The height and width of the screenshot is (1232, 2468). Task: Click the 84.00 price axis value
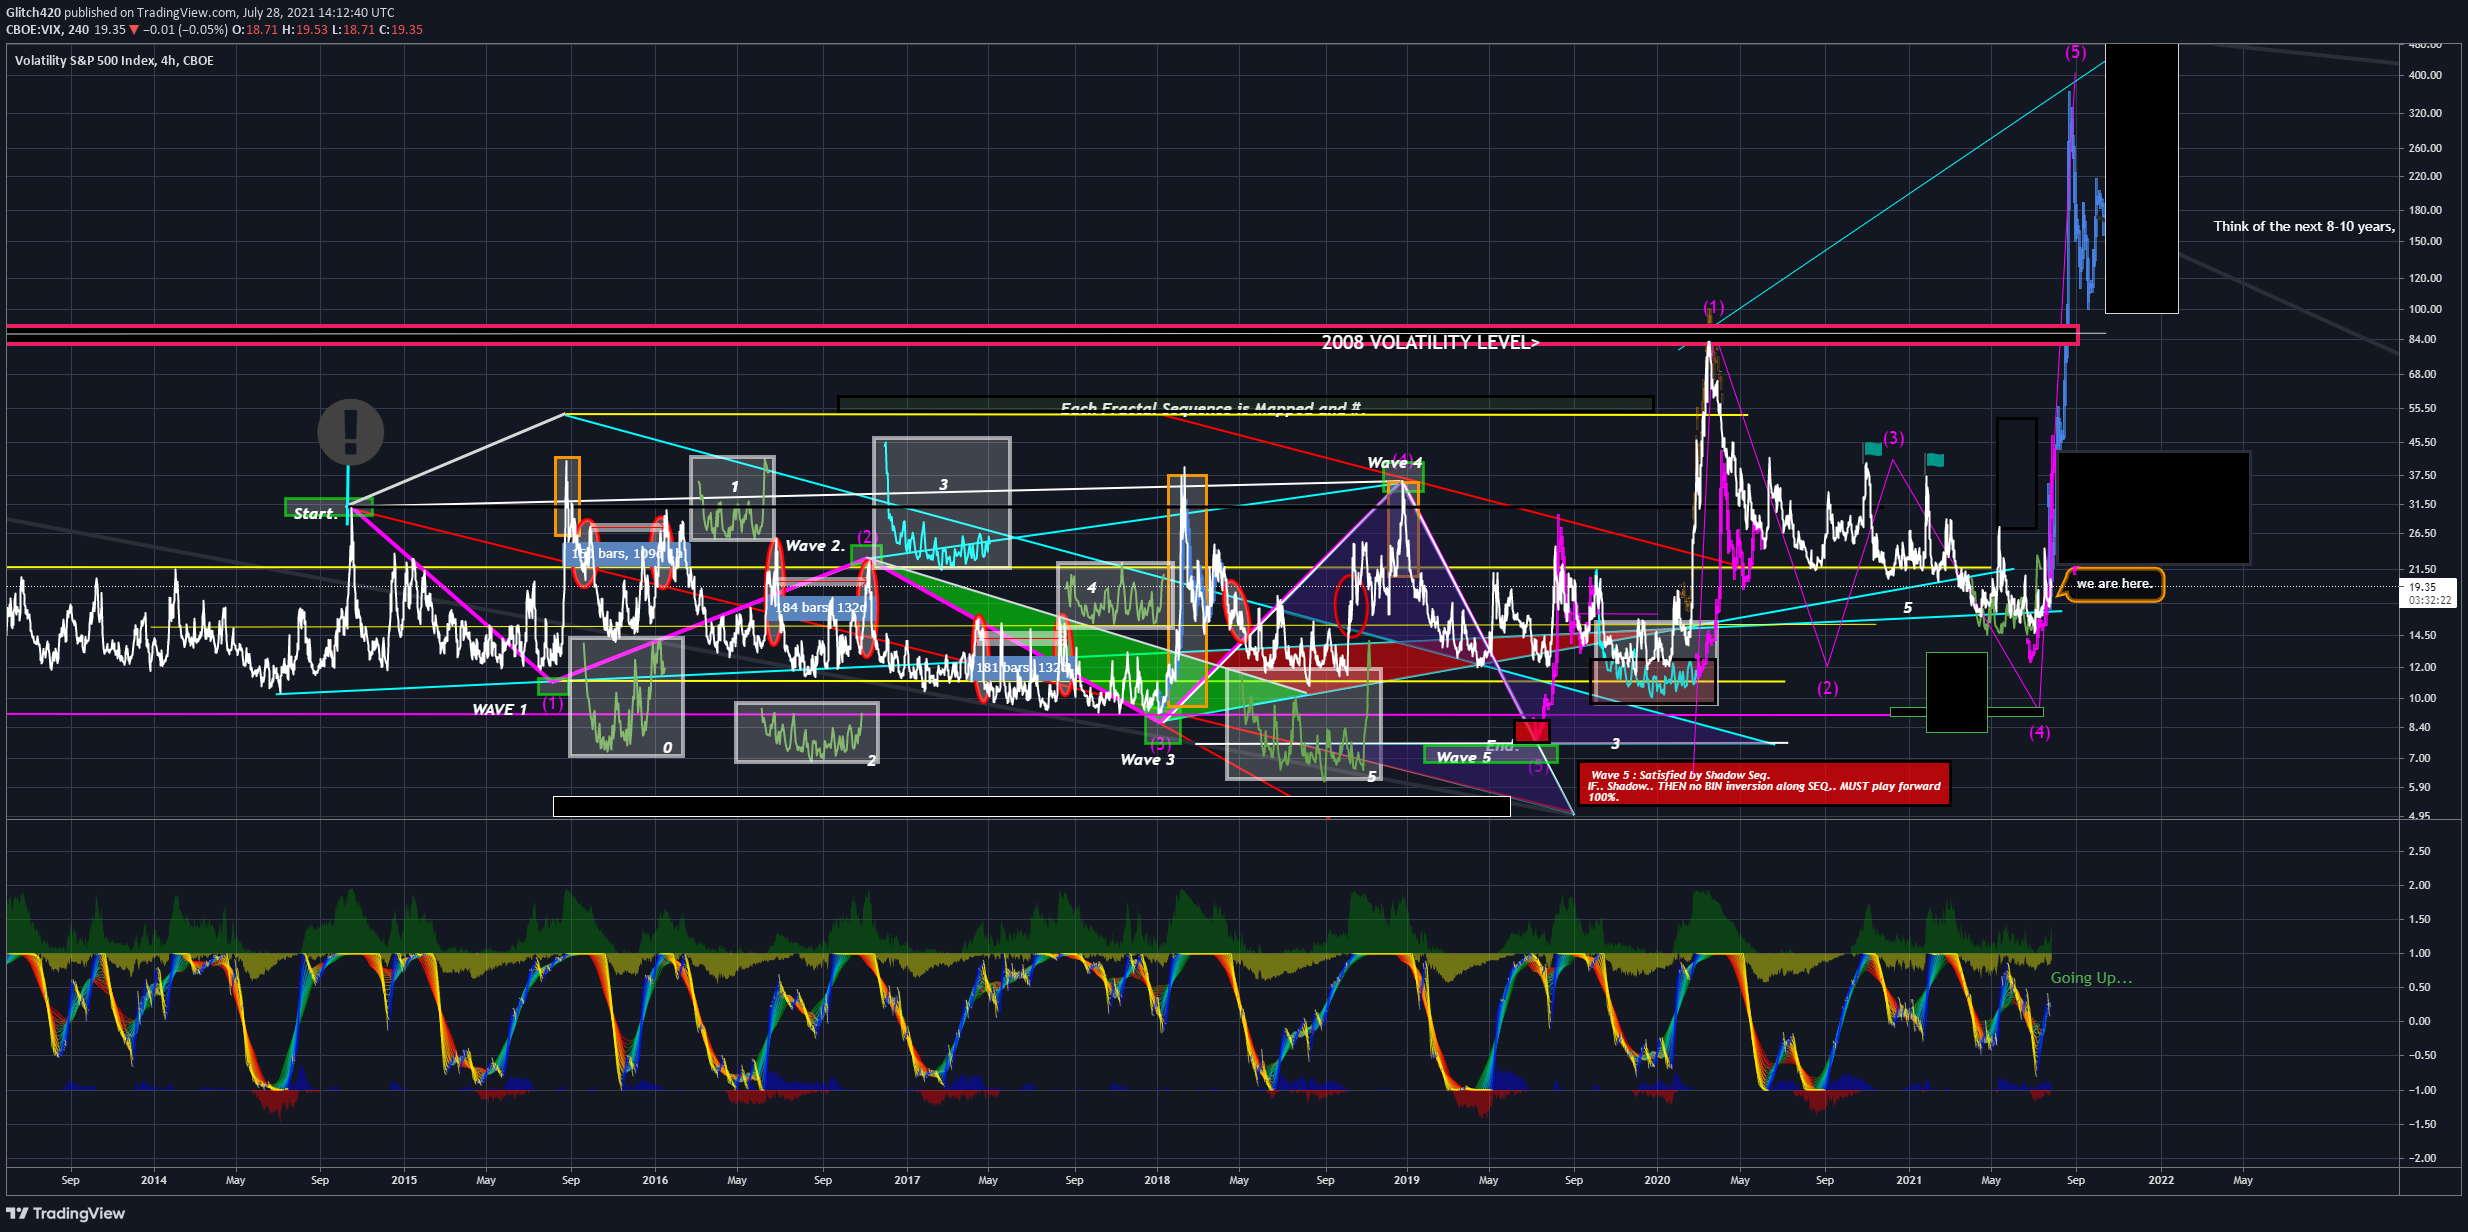tap(2422, 339)
